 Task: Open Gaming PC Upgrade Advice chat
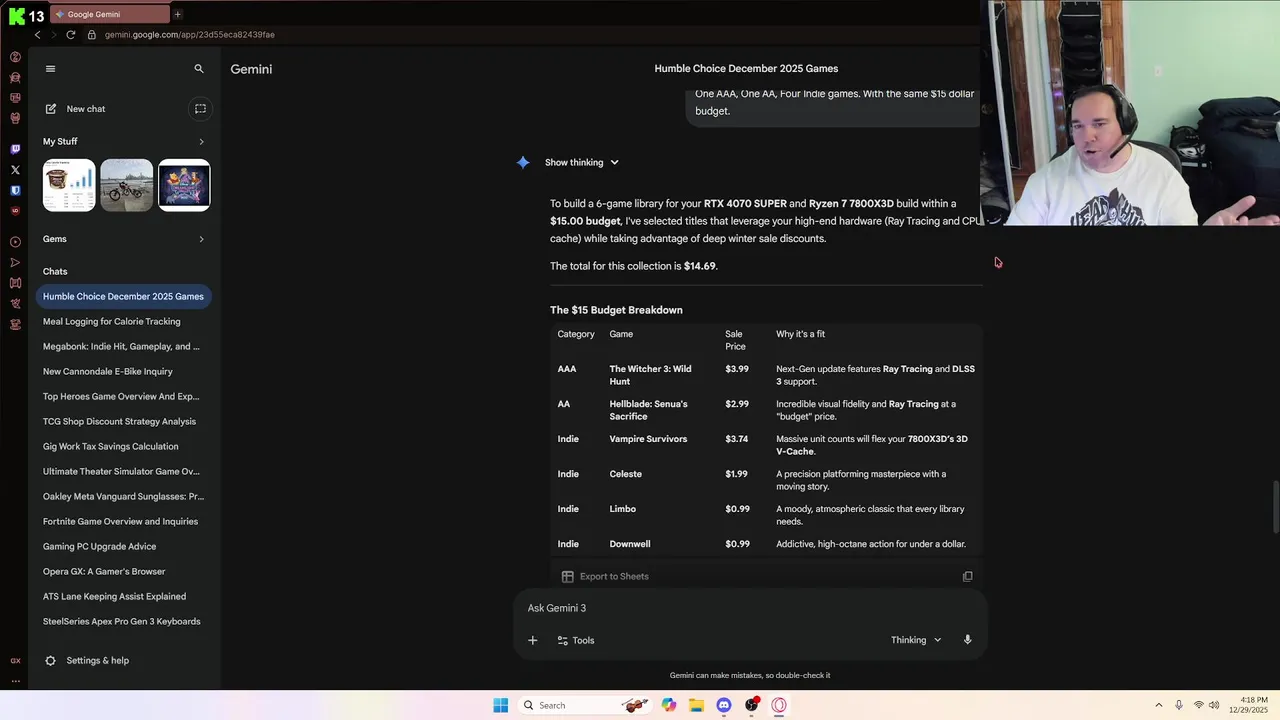pos(123,546)
